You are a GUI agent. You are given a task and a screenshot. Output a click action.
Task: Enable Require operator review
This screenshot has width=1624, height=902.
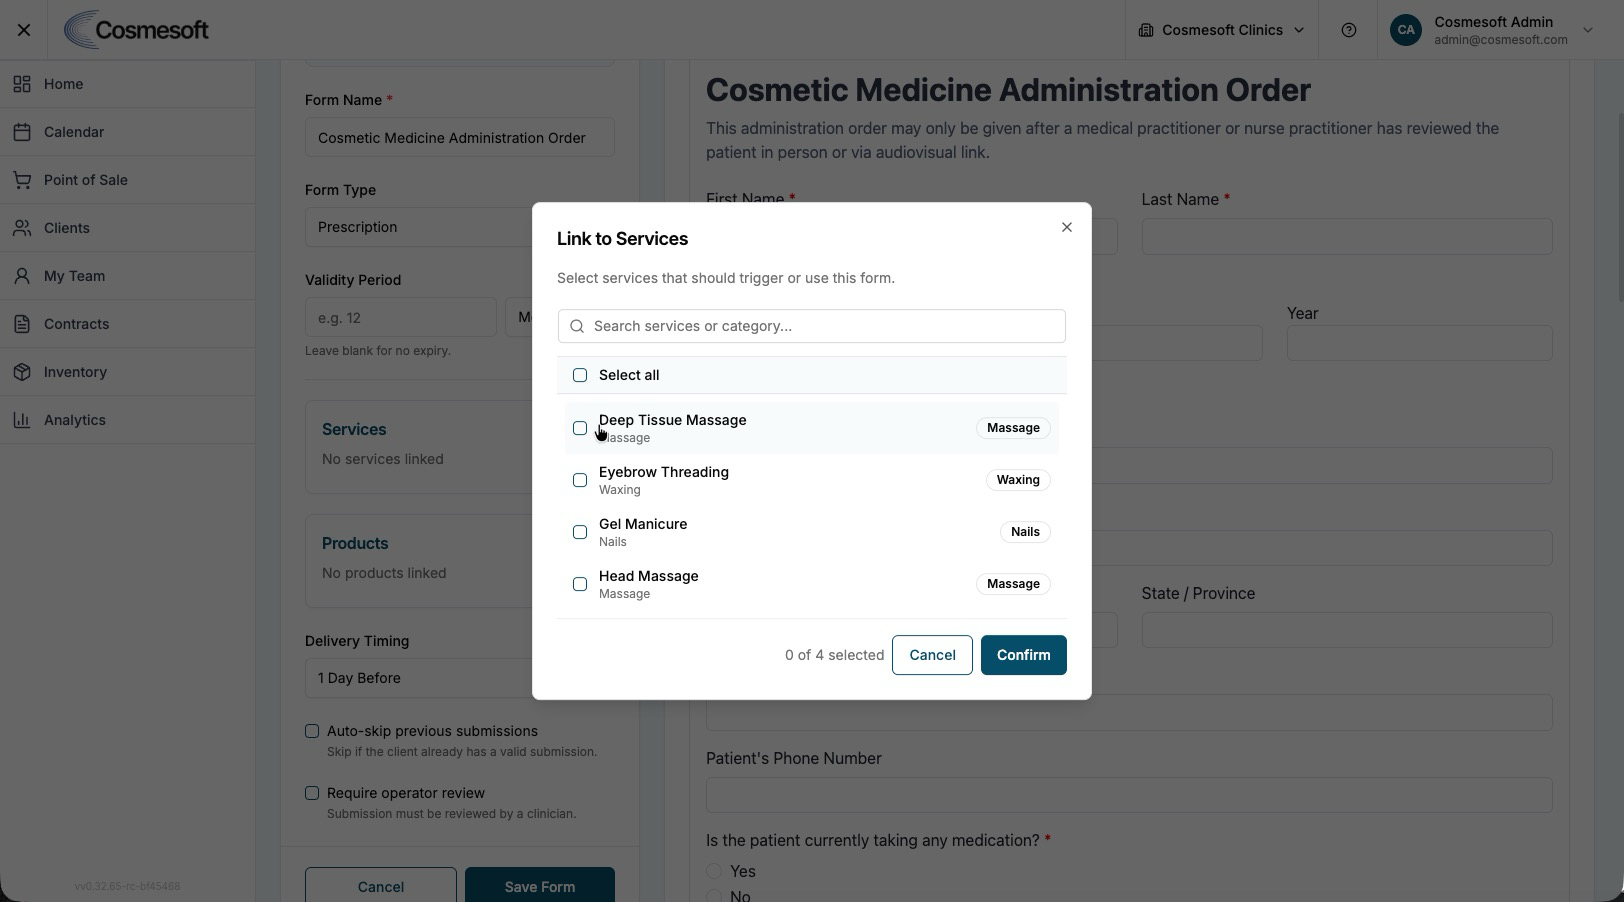312,793
